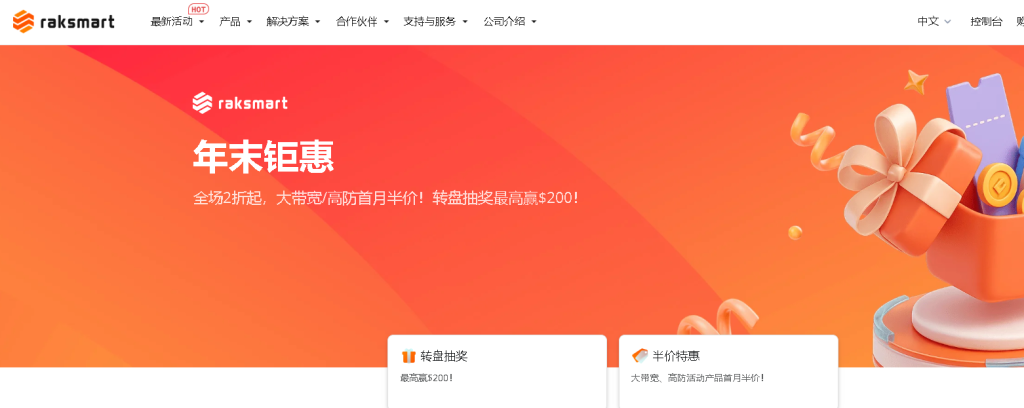Click the white raksmart logo in banner
1024x408 pixels.
[x=240, y=103]
